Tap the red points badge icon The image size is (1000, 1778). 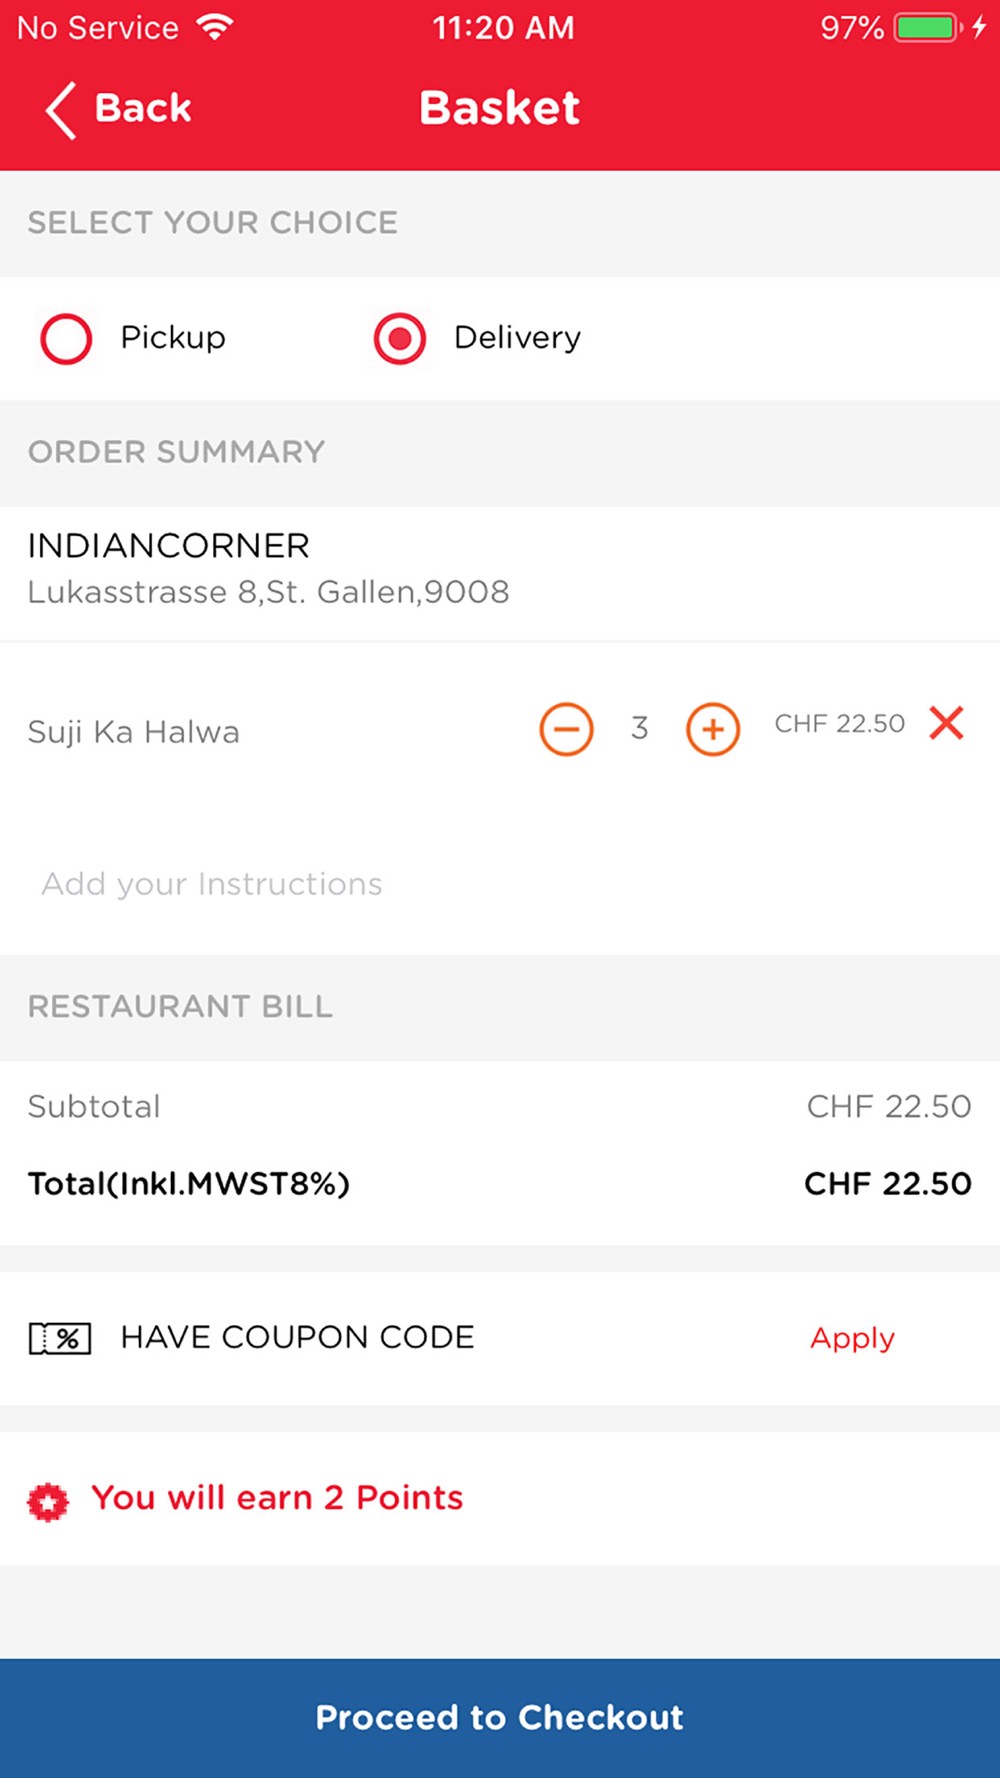(48, 1502)
